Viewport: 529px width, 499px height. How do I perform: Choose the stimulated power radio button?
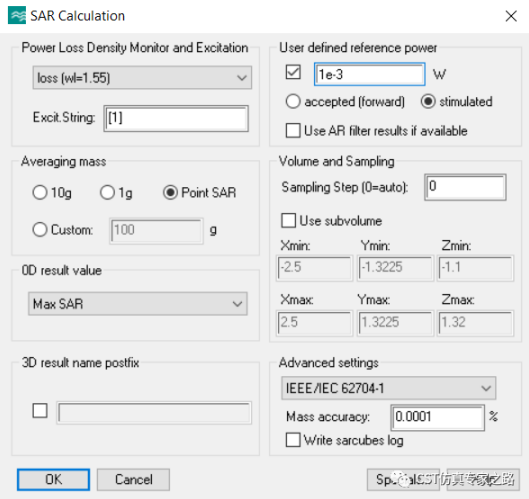click(x=428, y=101)
